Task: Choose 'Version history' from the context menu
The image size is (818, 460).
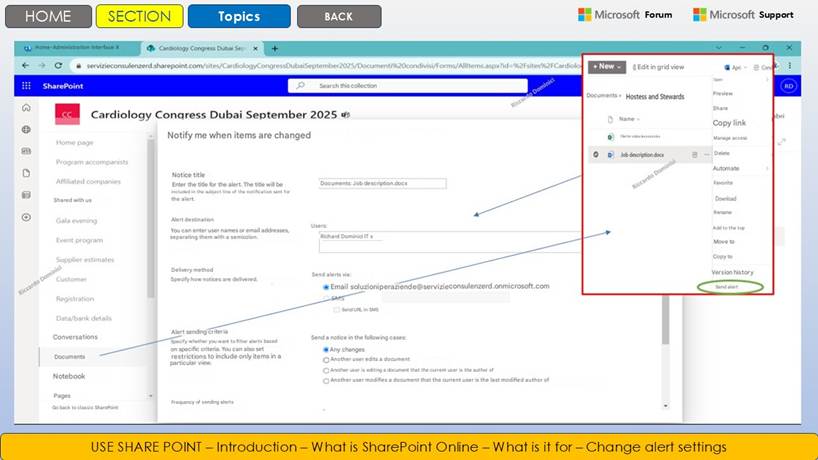Action: click(x=731, y=272)
